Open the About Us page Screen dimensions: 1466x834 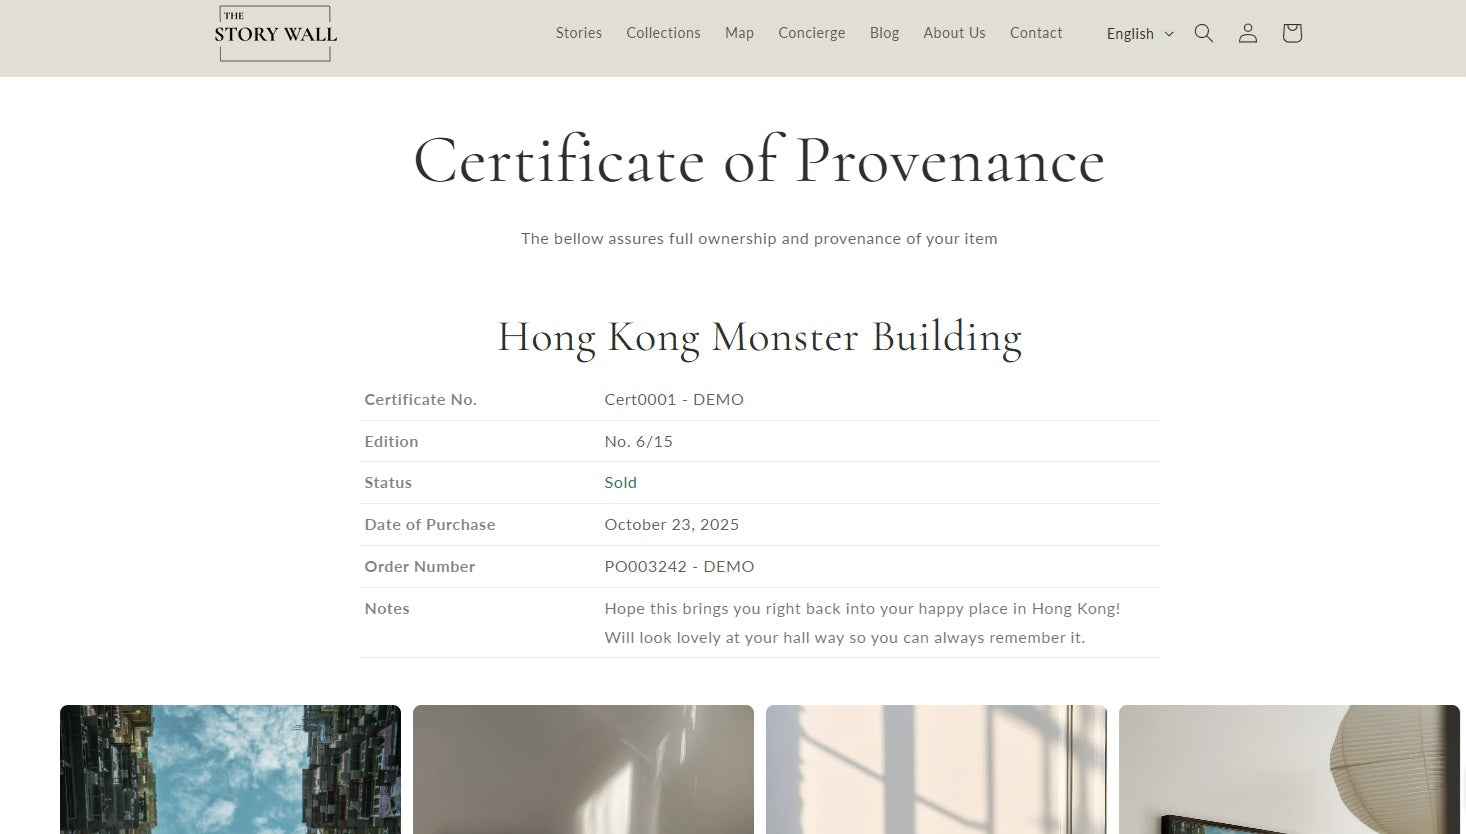(954, 33)
